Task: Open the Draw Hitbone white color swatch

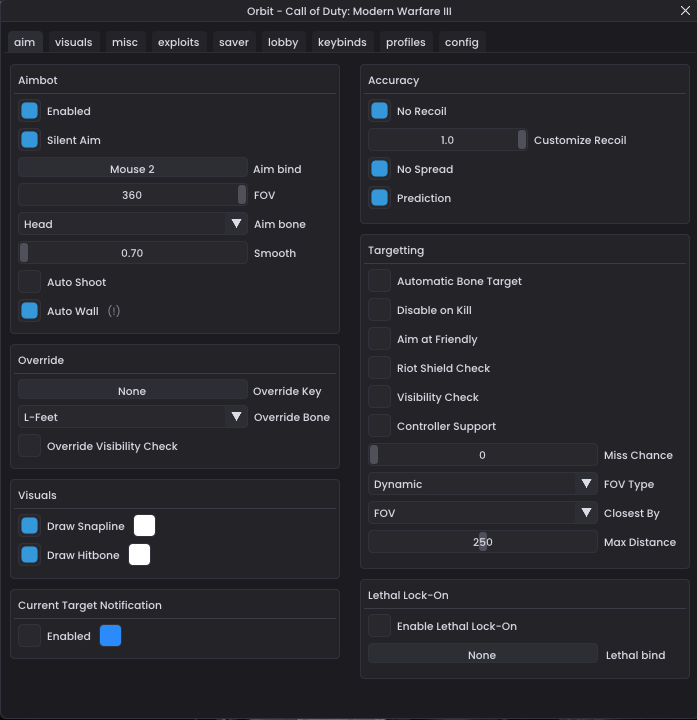Action: point(139,555)
